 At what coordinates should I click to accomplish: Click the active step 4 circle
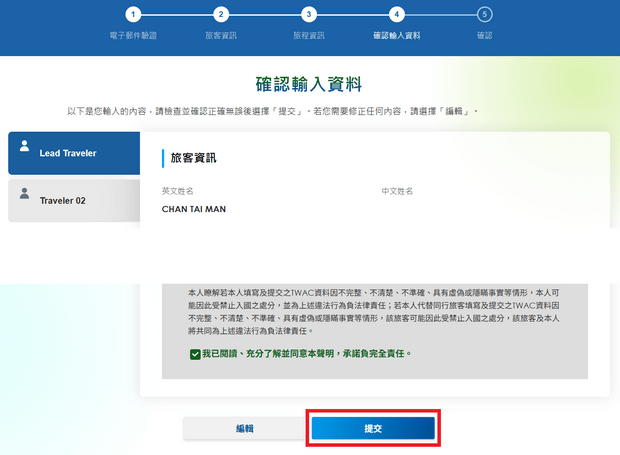tap(397, 15)
